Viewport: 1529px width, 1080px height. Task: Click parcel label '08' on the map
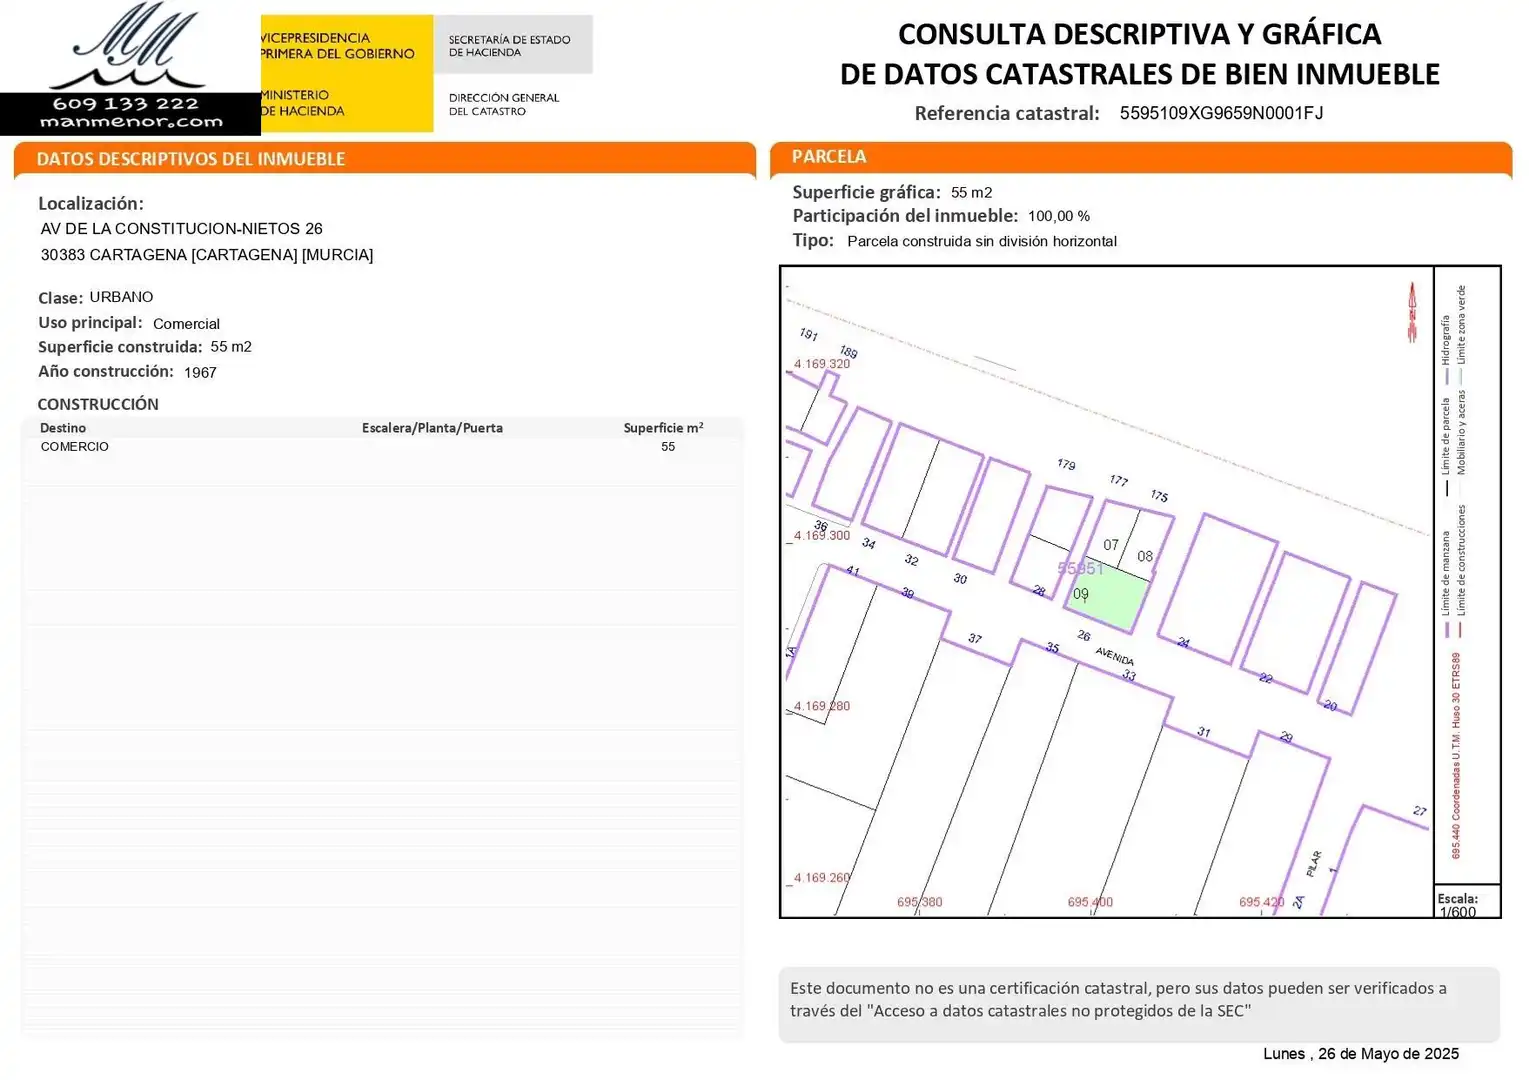click(1145, 556)
